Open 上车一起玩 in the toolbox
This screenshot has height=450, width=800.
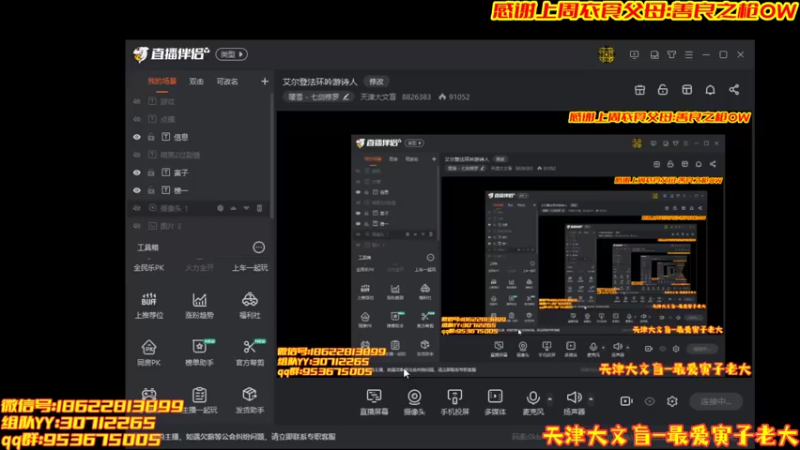(250, 268)
